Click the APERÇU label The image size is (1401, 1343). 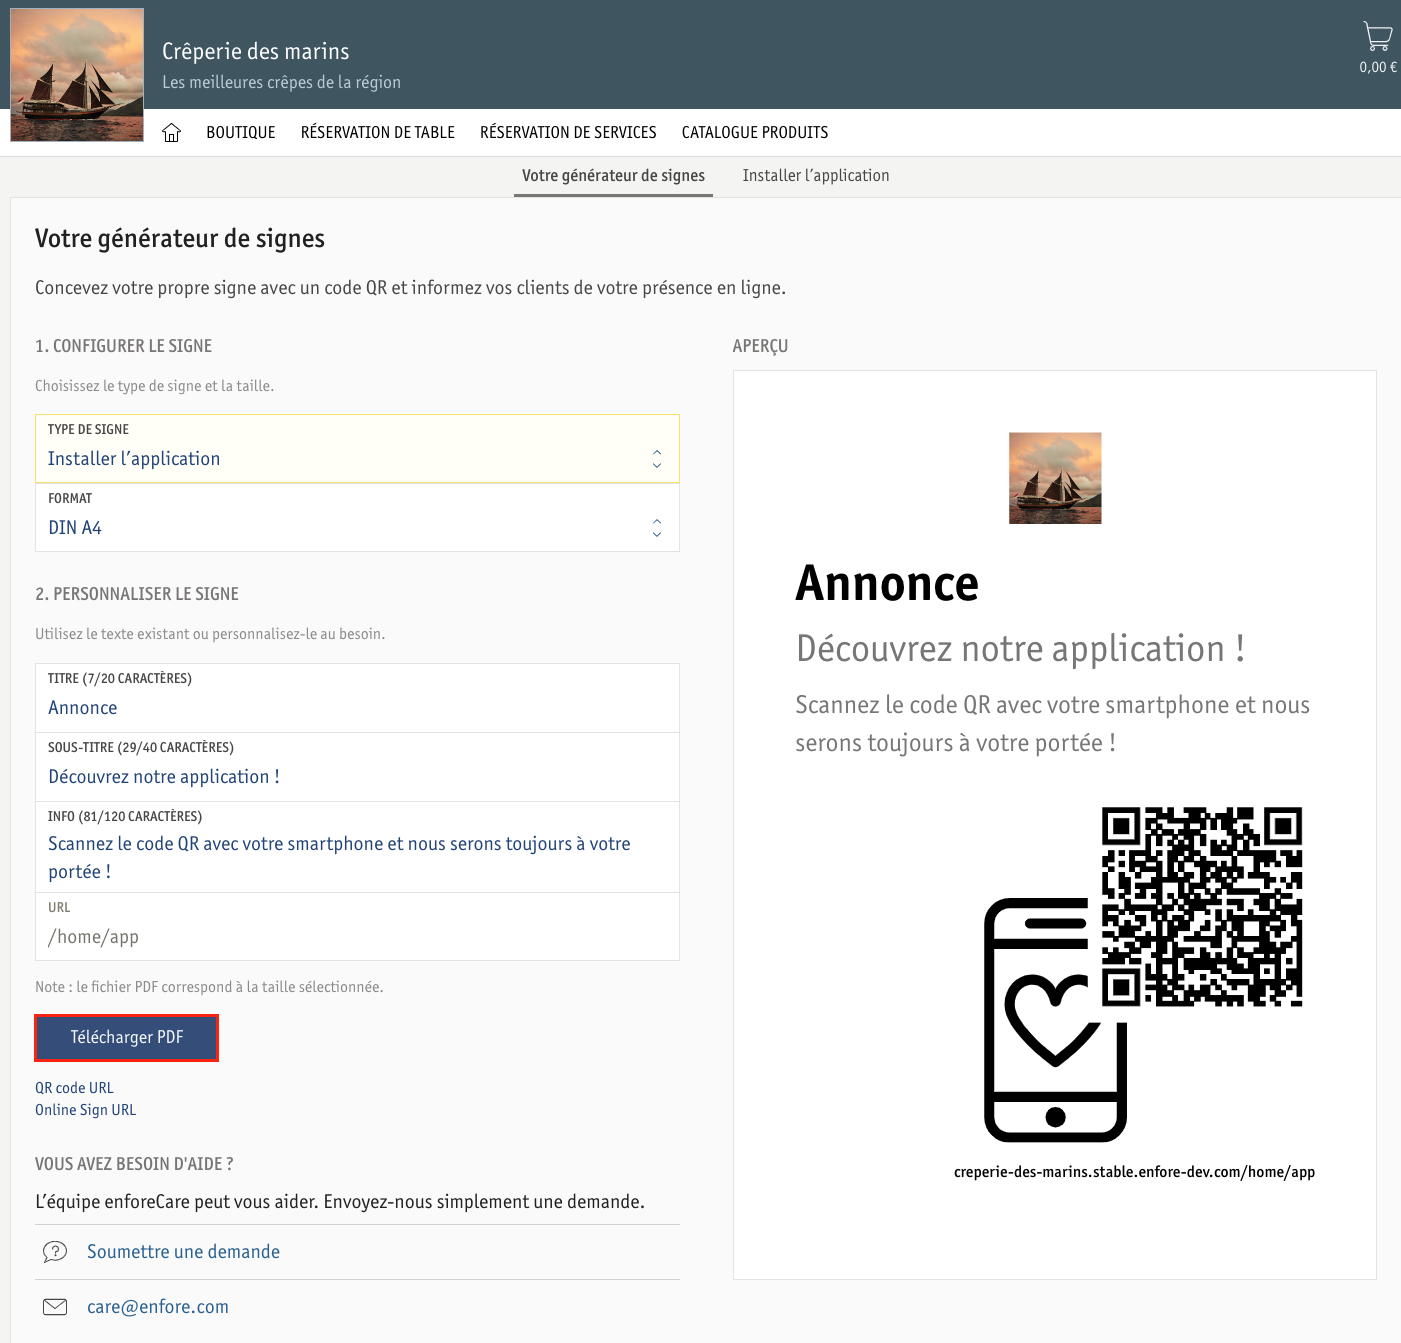pyautogui.click(x=760, y=346)
